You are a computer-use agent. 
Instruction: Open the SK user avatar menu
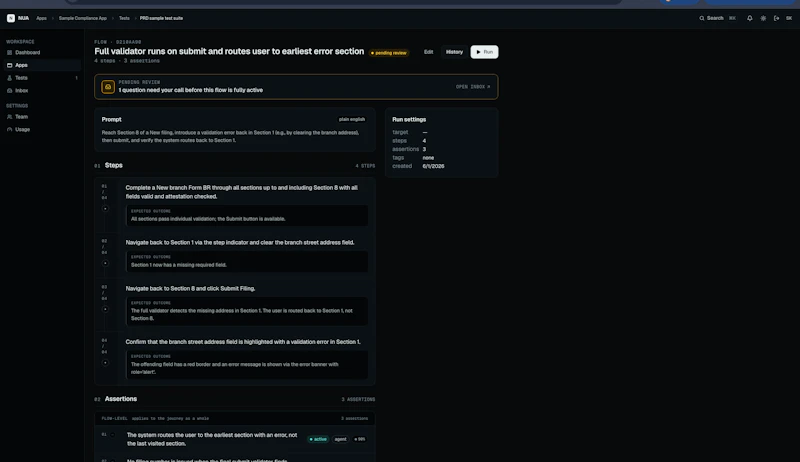click(789, 18)
